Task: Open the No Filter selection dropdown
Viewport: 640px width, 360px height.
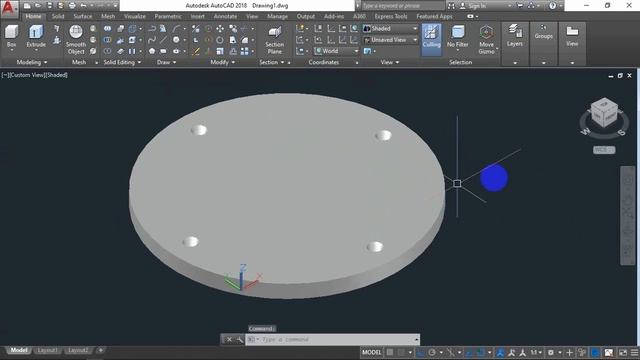Action: (x=458, y=38)
